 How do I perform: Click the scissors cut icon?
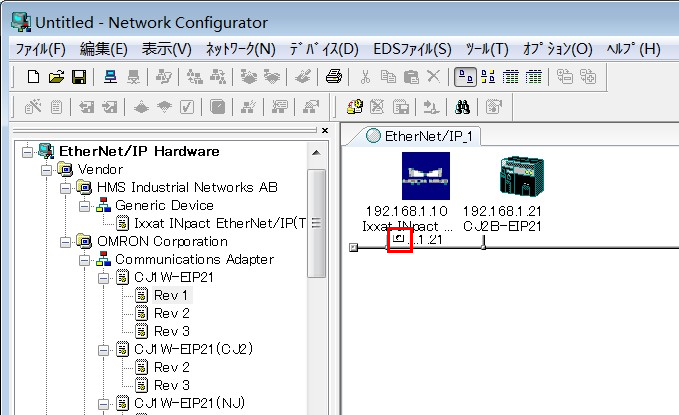[365, 77]
